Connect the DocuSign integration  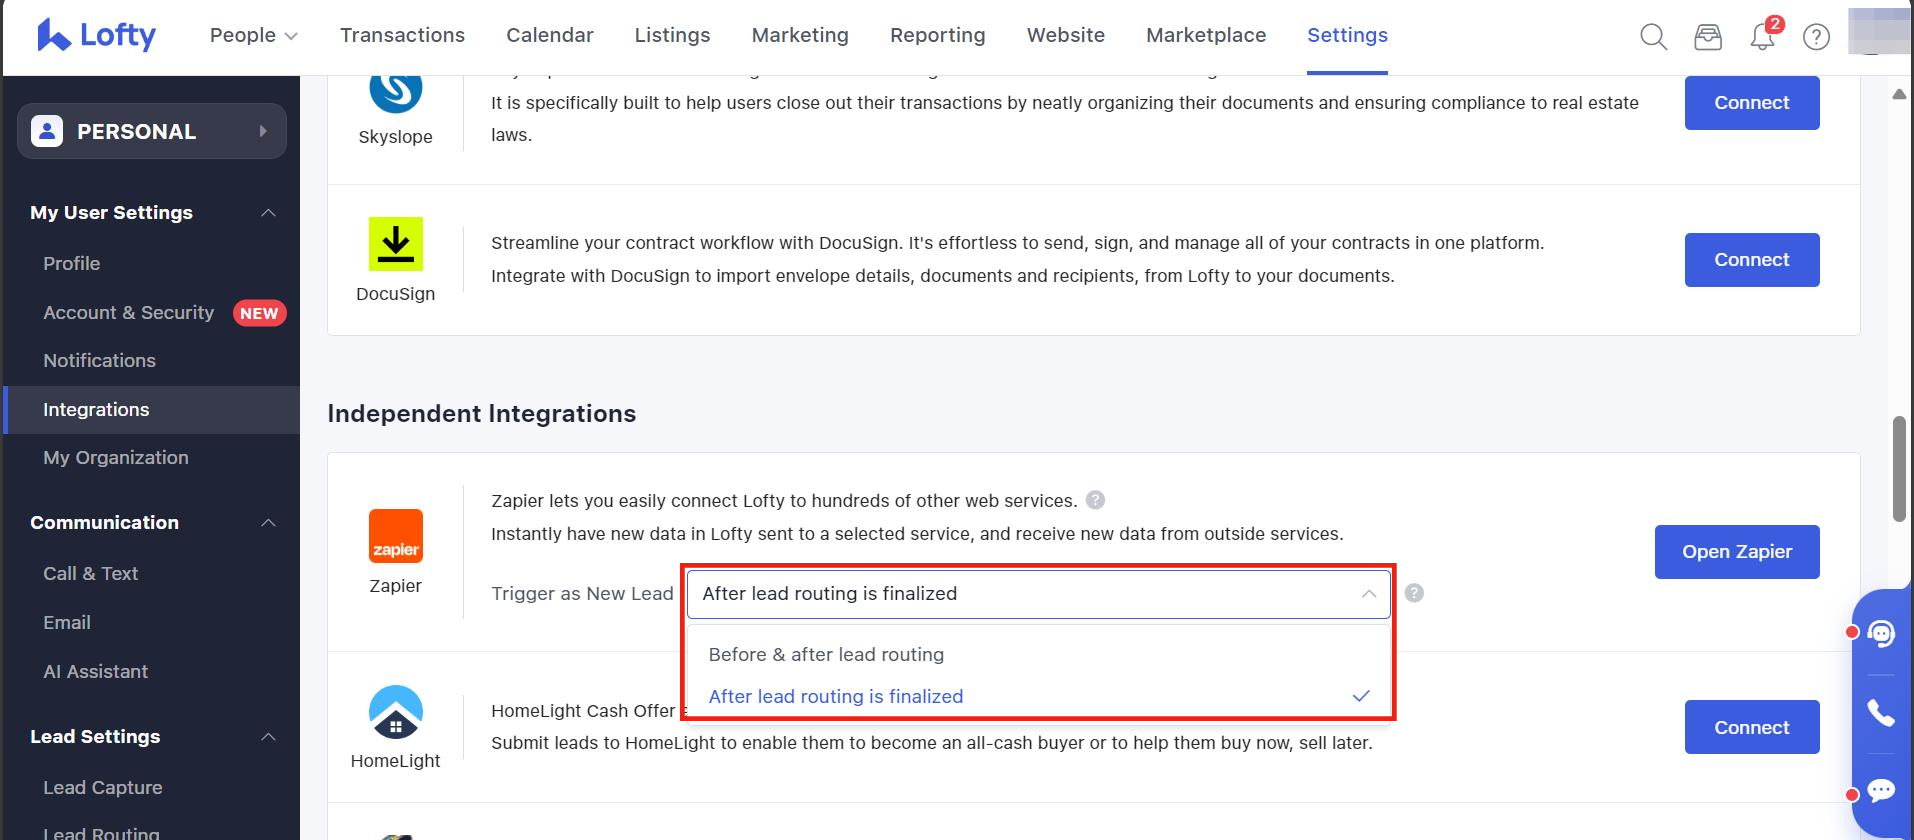(1751, 260)
